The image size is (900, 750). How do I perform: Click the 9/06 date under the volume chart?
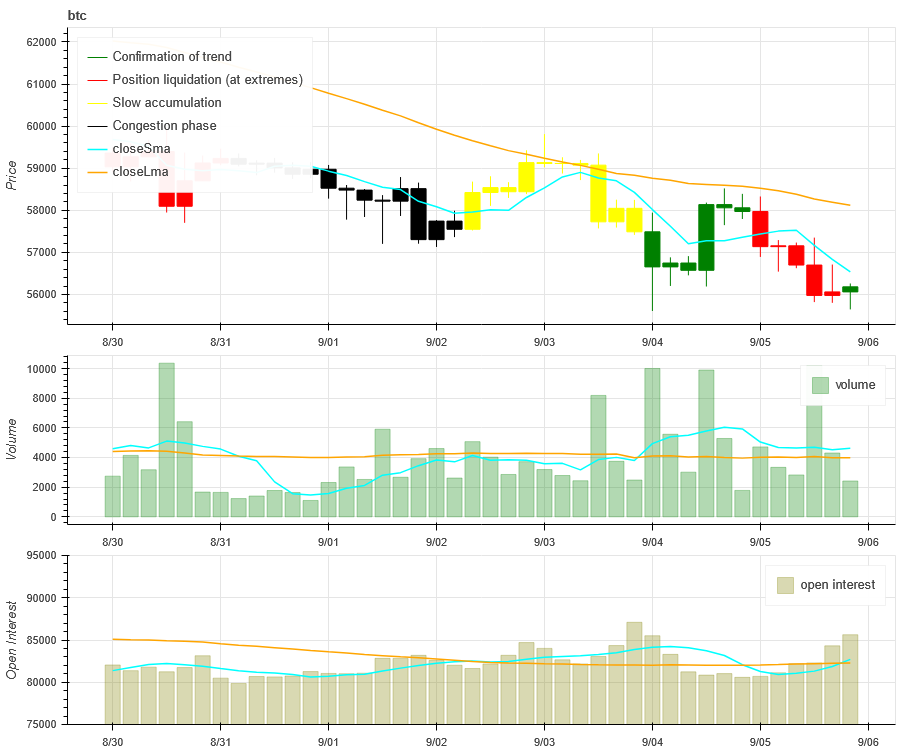click(868, 542)
